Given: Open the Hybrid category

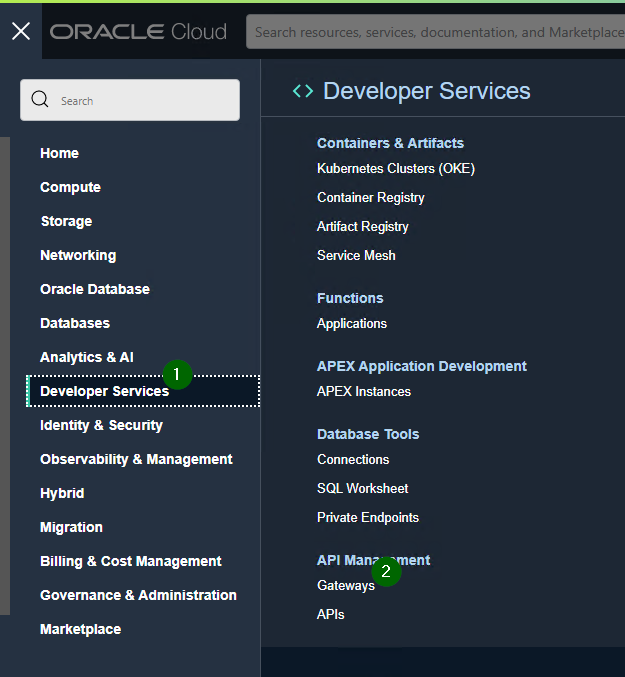Looking at the screenshot, I should (x=62, y=494).
